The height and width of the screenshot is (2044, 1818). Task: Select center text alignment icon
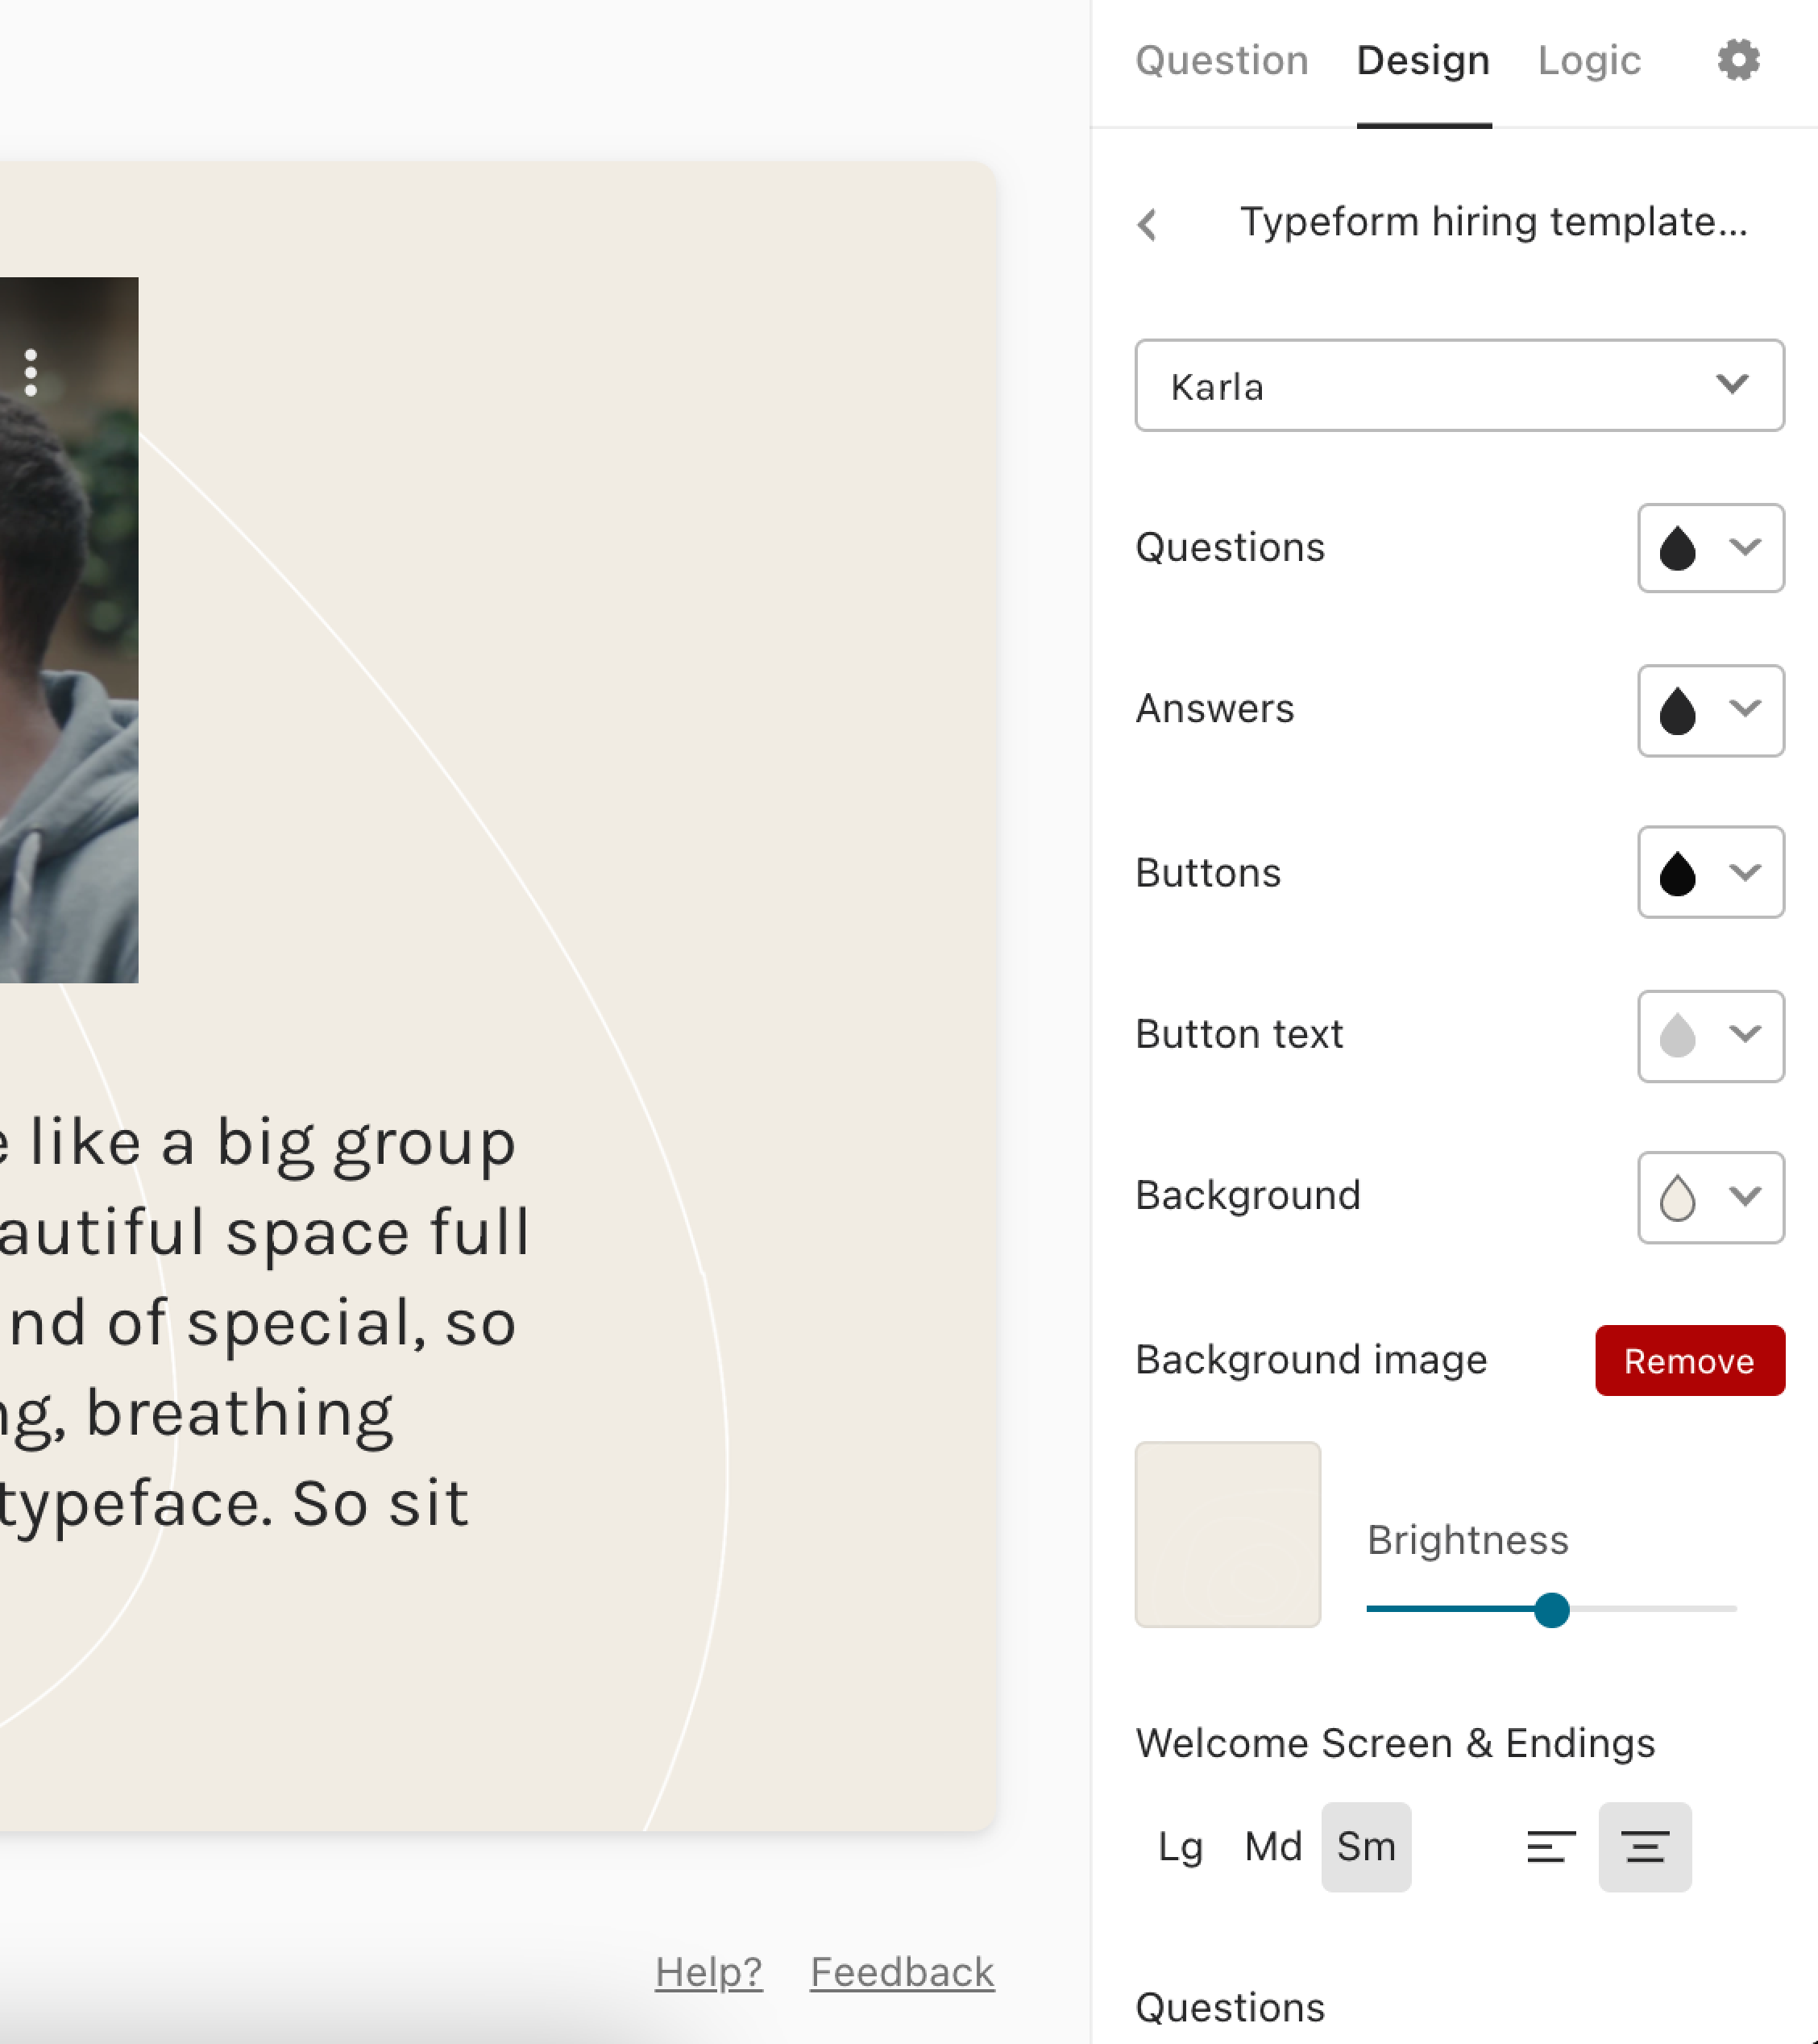coord(1645,1846)
